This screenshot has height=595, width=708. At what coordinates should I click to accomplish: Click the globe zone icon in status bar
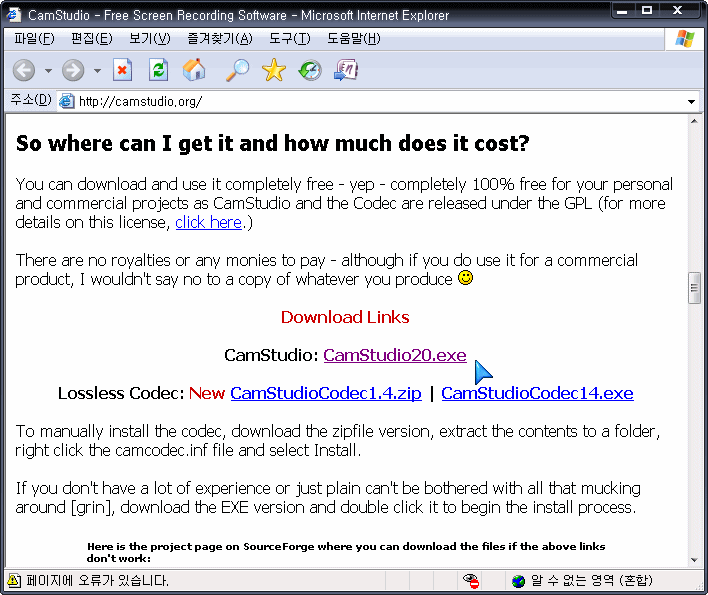(518, 581)
